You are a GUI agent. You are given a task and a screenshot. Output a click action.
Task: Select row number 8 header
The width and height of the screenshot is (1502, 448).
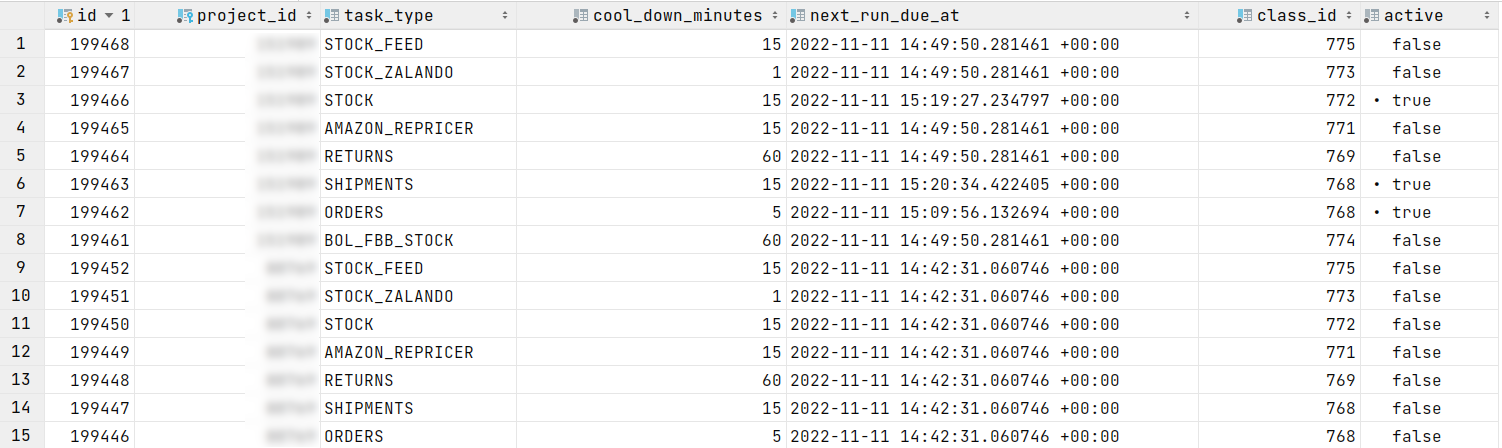pos(21,240)
